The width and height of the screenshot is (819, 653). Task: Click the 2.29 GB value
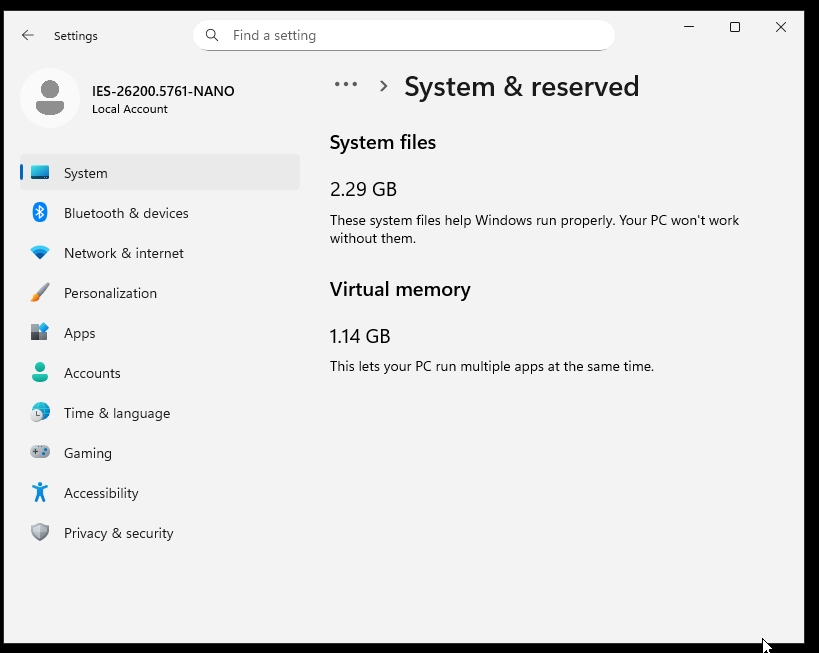[x=363, y=189]
